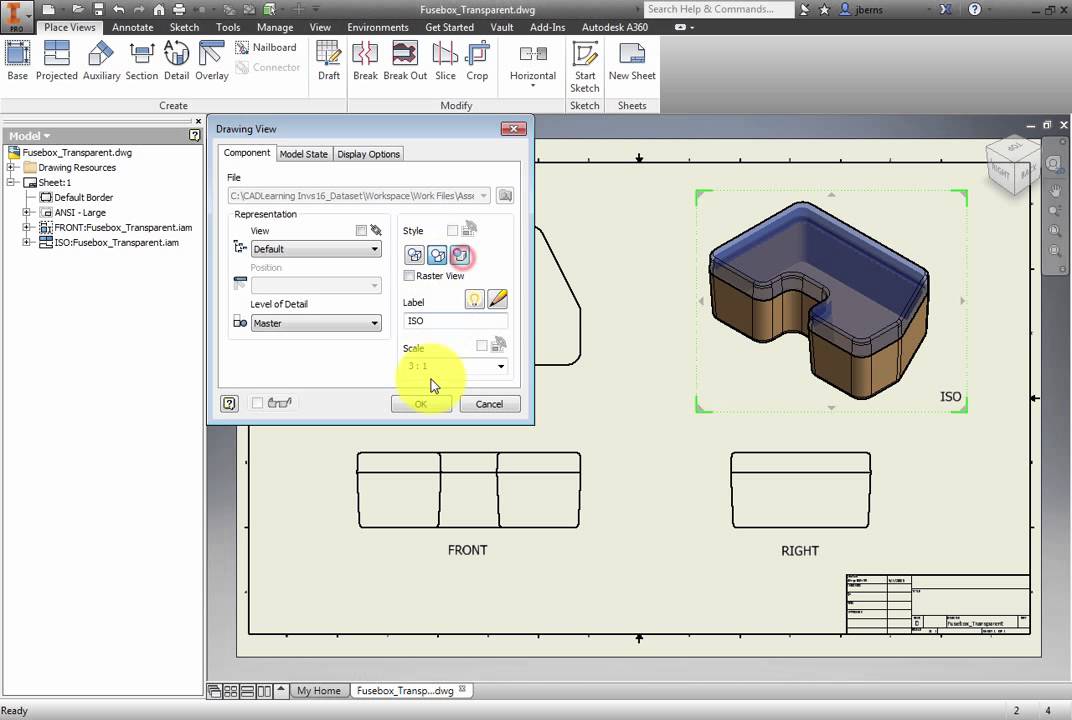Toggle label visibility lightbulb button
The width and height of the screenshot is (1072, 720).
[474, 299]
